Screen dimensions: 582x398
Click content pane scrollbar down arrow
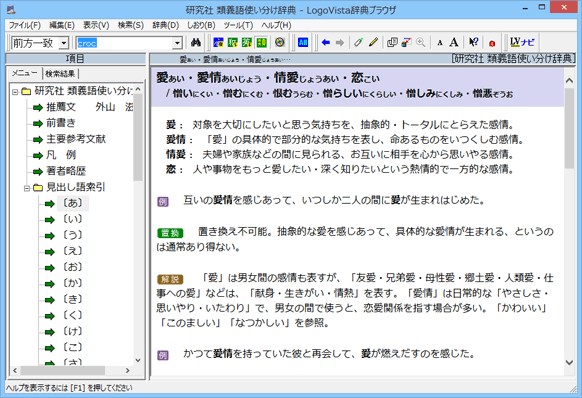point(569,362)
